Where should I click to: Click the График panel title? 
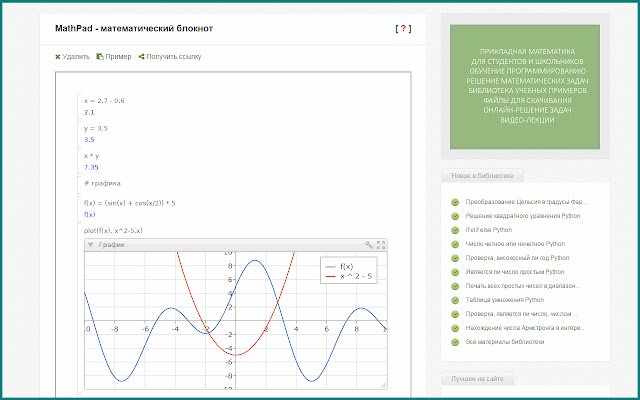(111, 245)
